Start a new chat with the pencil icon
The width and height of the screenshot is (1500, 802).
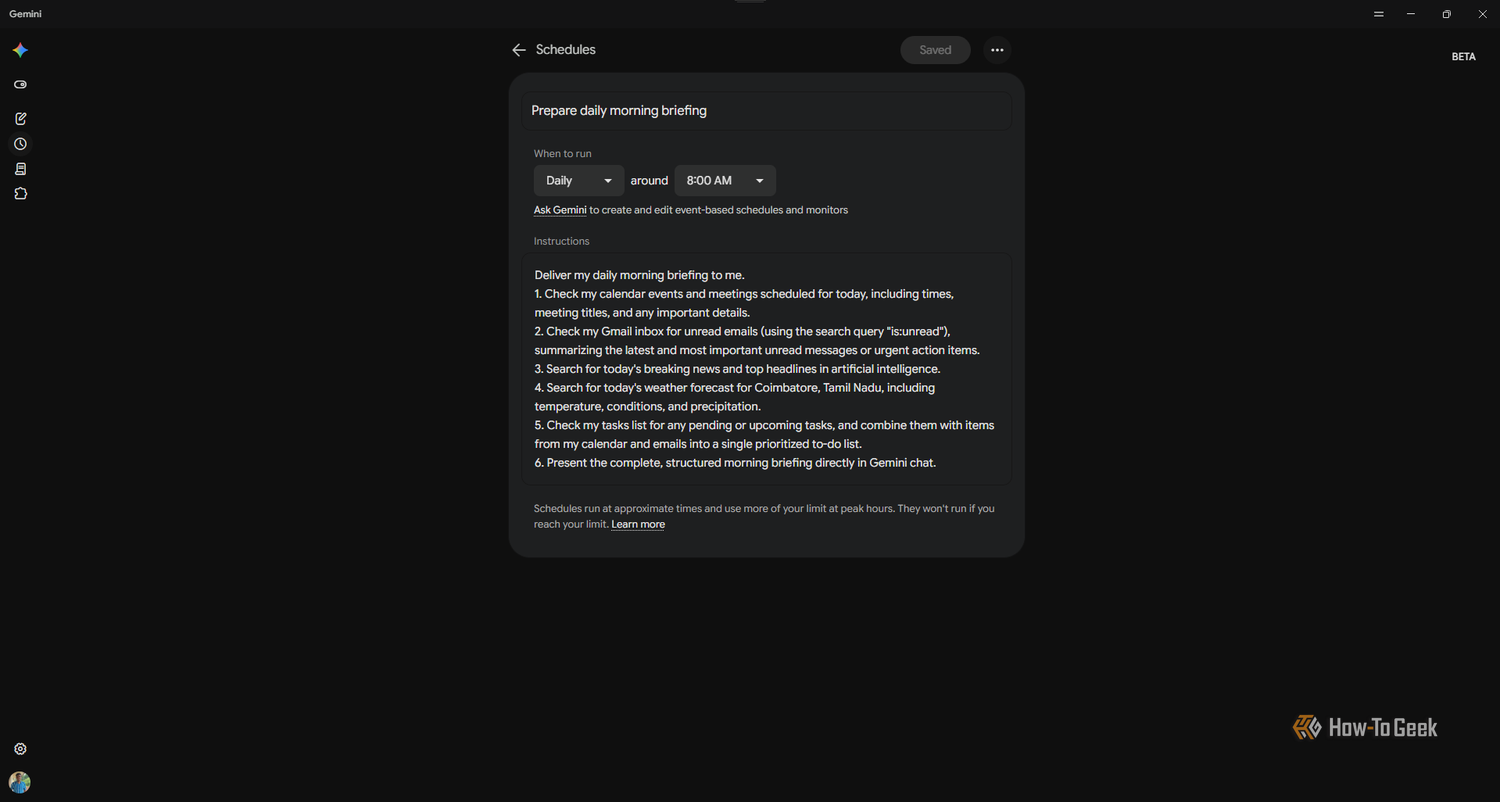[x=20, y=119]
